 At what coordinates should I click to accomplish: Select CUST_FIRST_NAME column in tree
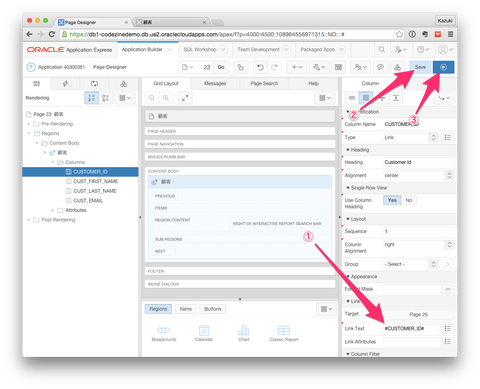95,181
